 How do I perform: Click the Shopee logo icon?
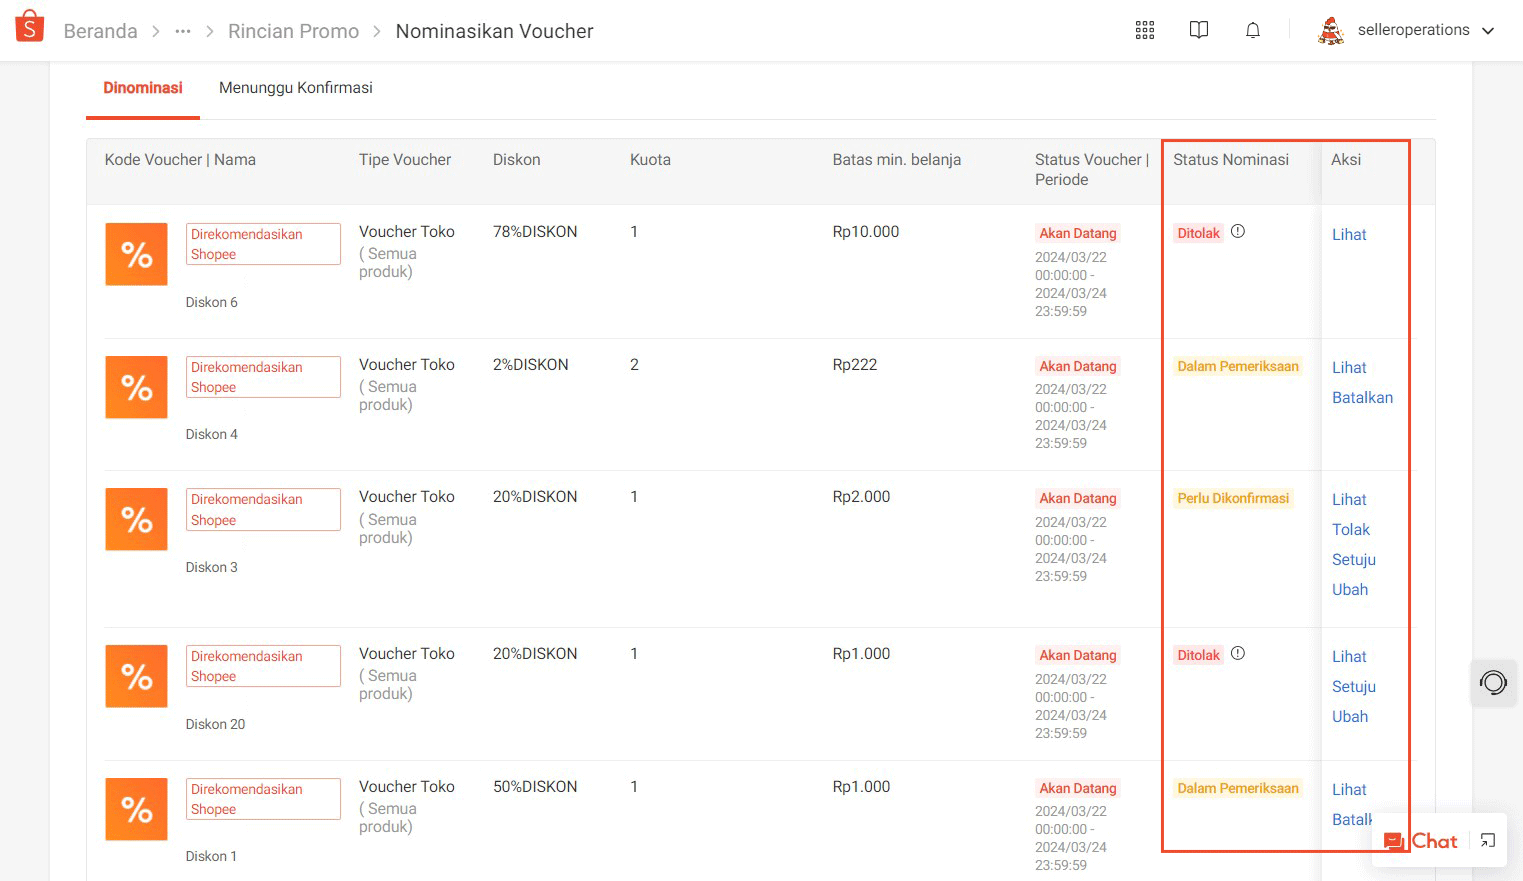coord(30,27)
